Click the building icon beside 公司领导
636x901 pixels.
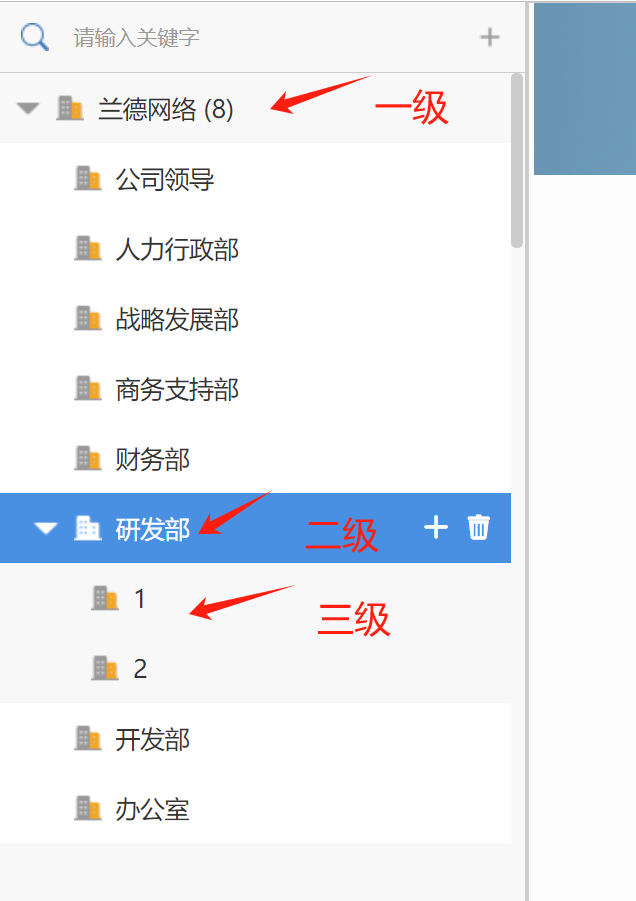coord(88,178)
